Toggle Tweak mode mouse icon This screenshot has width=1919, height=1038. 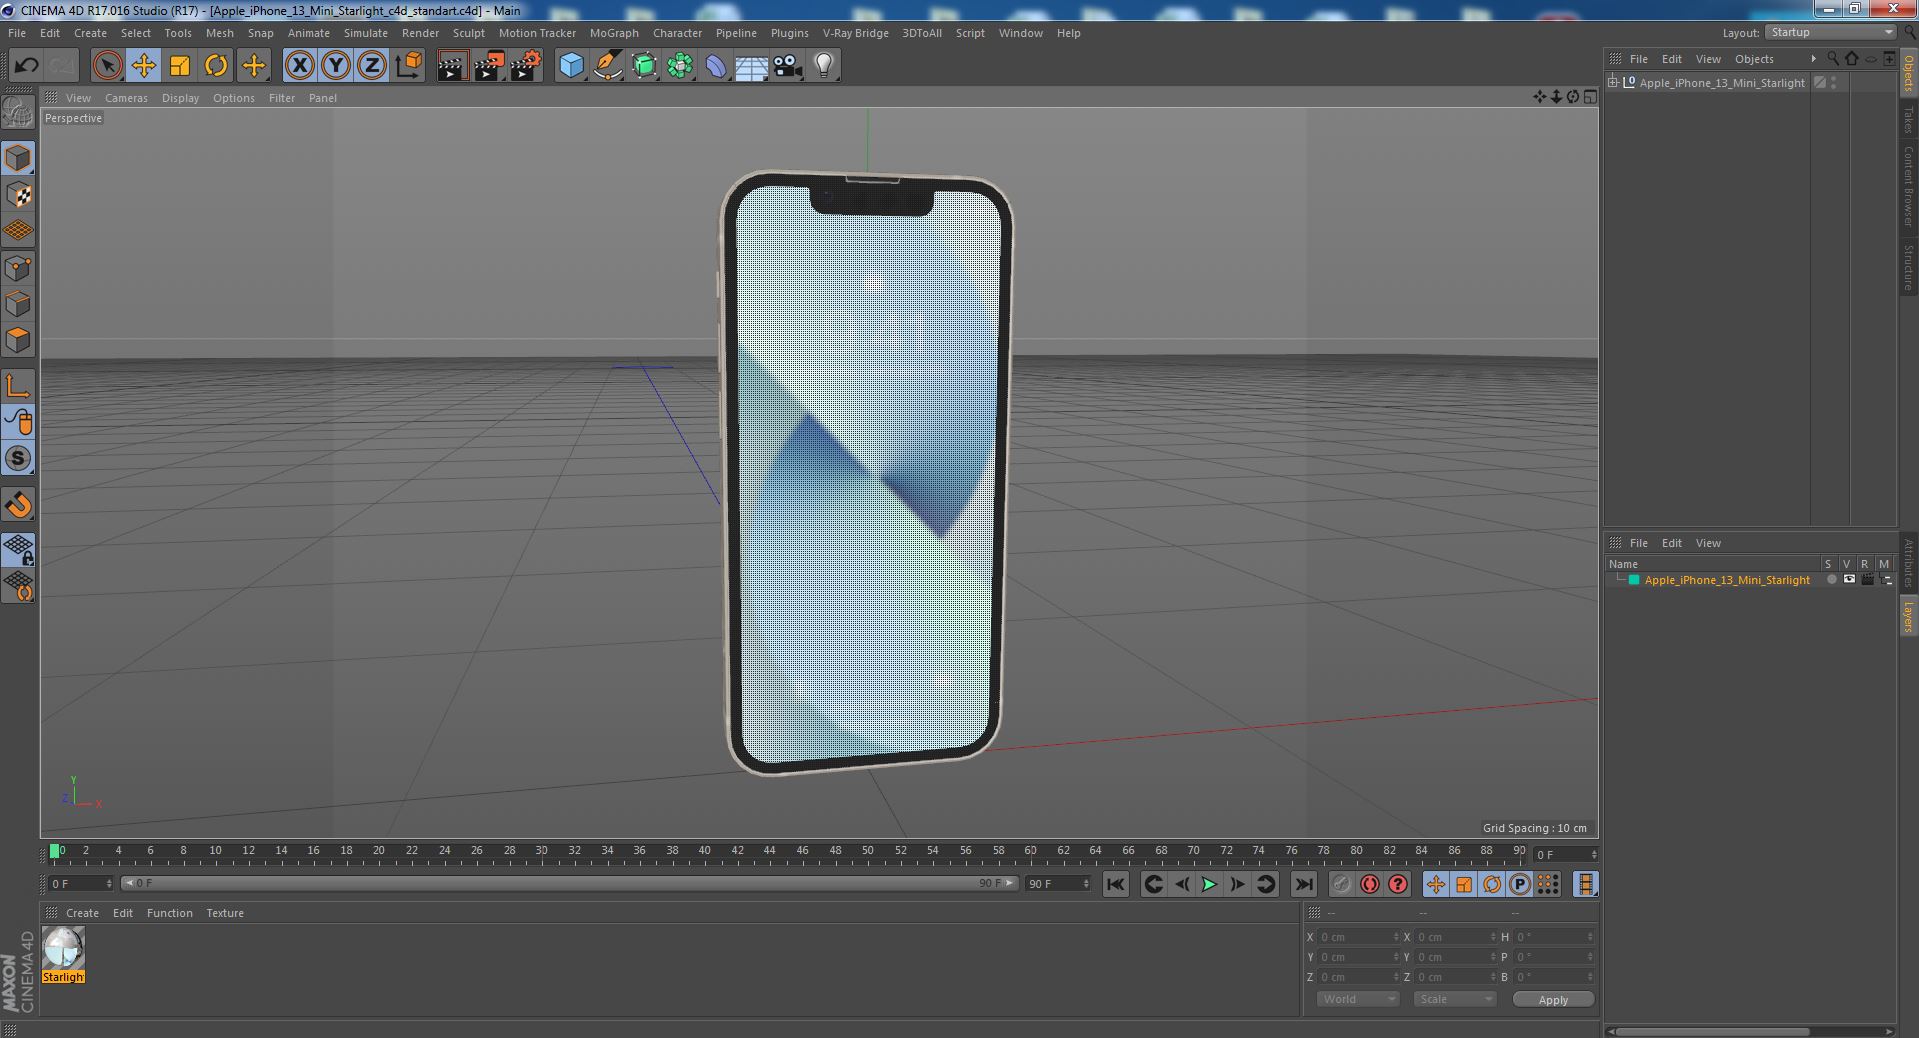coord(18,422)
